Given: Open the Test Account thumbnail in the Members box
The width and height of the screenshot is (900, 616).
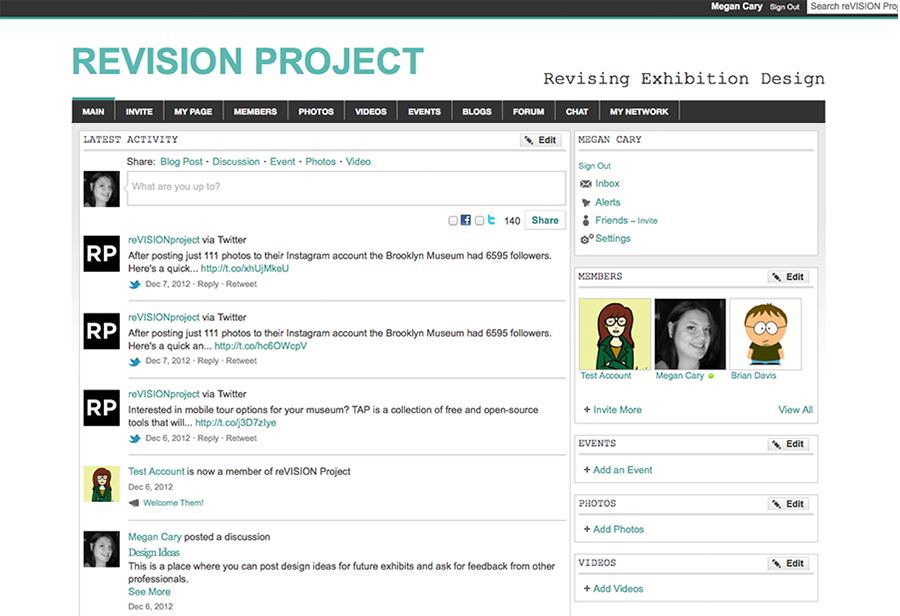Looking at the screenshot, I should click(615, 334).
